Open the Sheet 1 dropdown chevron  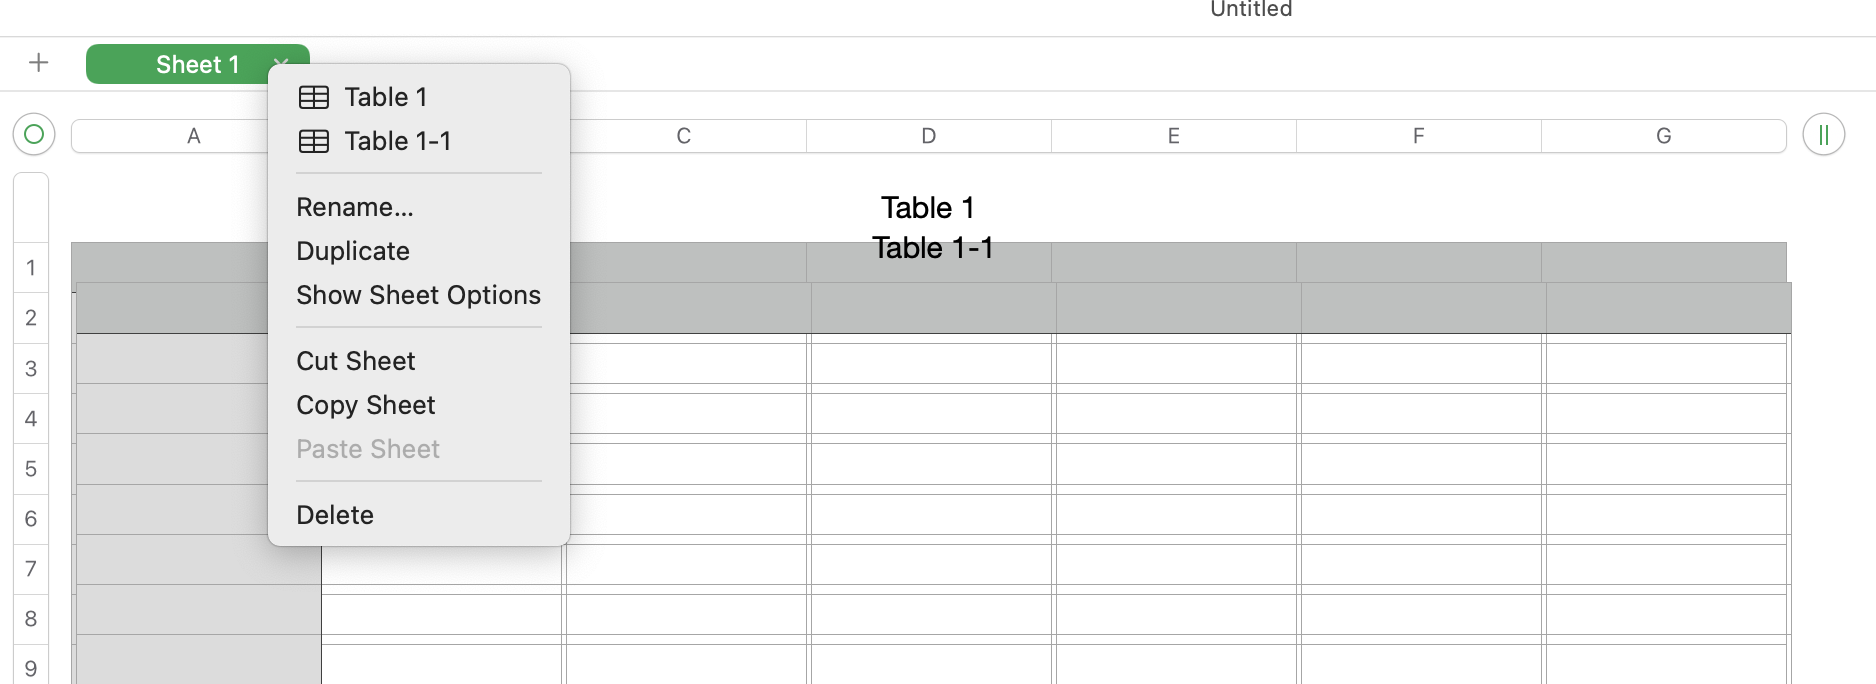(281, 64)
